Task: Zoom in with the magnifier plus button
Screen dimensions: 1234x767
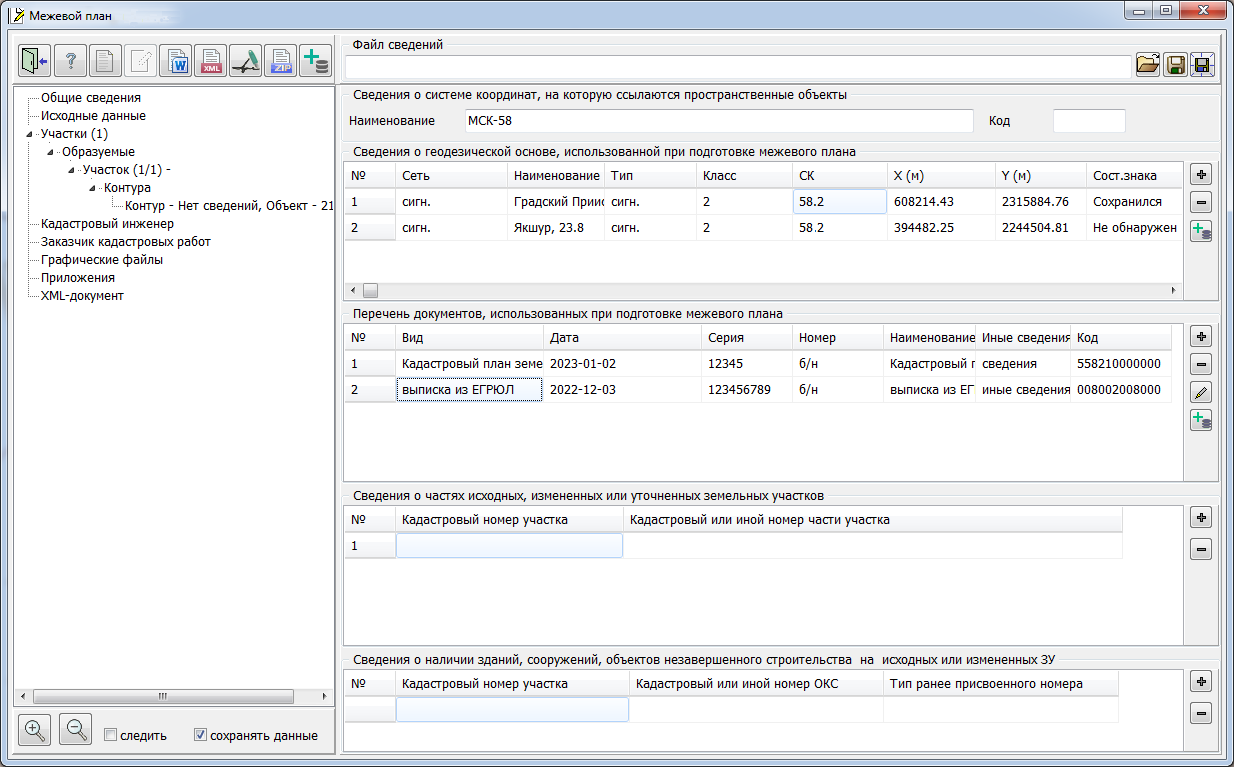Action: 34,730
